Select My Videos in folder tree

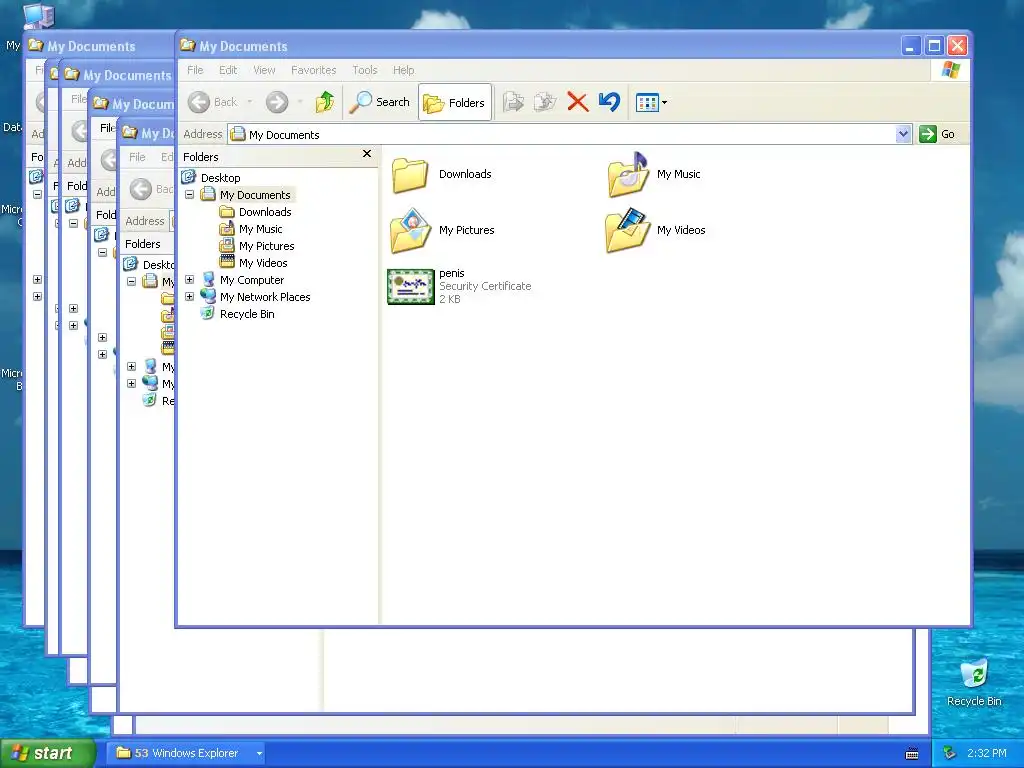263,263
